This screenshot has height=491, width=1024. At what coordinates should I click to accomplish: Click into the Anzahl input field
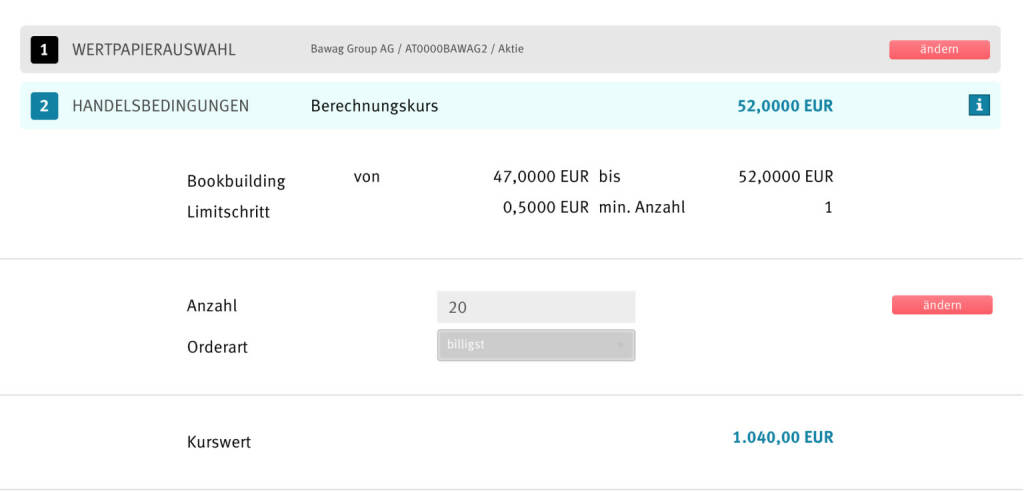point(535,307)
